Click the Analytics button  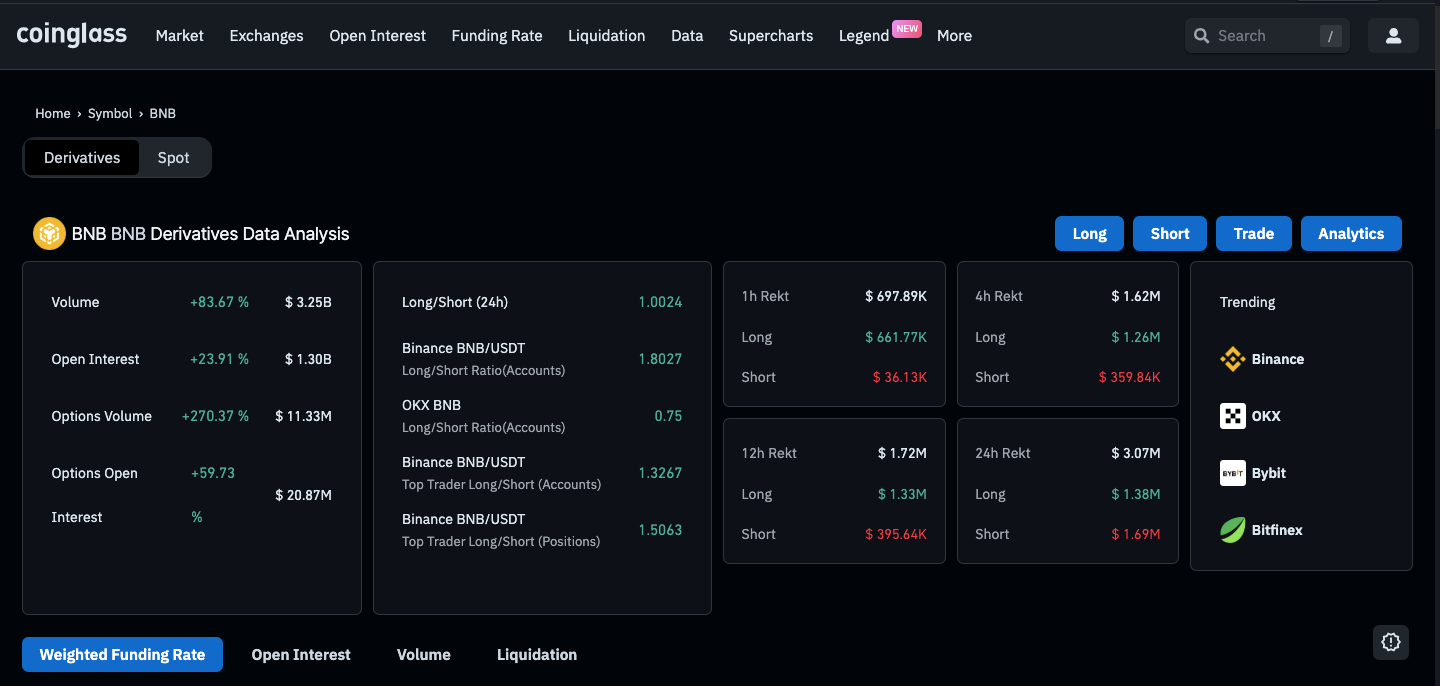click(1350, 234)
